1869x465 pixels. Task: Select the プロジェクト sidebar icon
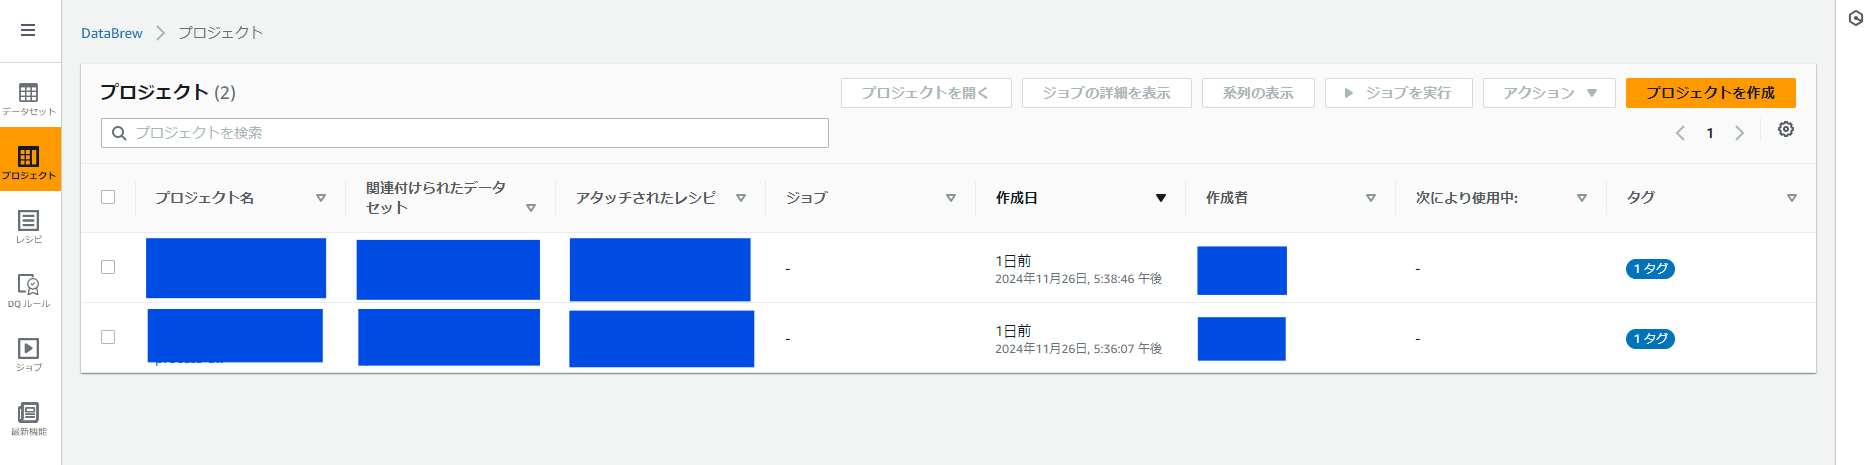tap(29, 162)
